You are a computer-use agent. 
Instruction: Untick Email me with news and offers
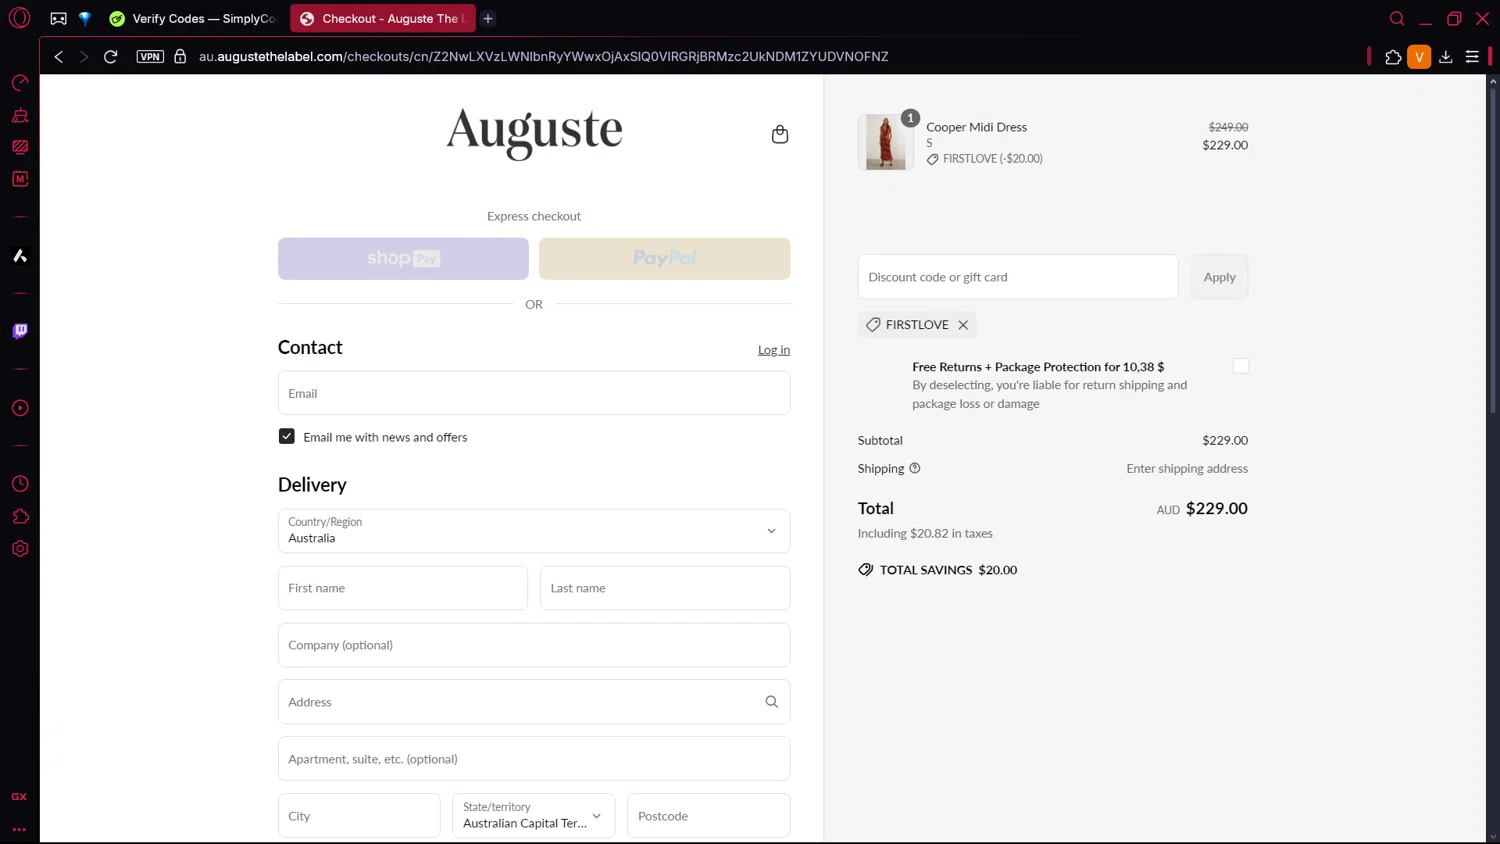[x=287, y=437]
